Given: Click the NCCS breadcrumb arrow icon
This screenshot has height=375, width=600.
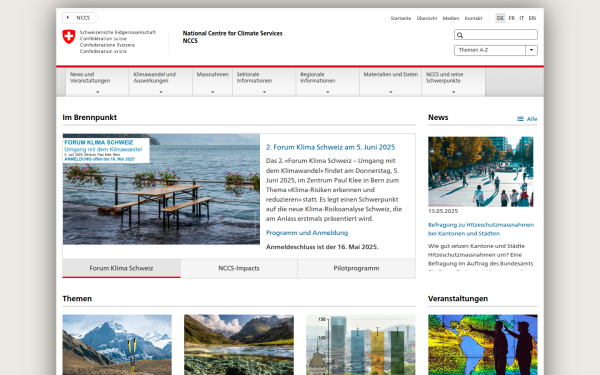Looking at the screenshot, I should (x=68, y=18).
